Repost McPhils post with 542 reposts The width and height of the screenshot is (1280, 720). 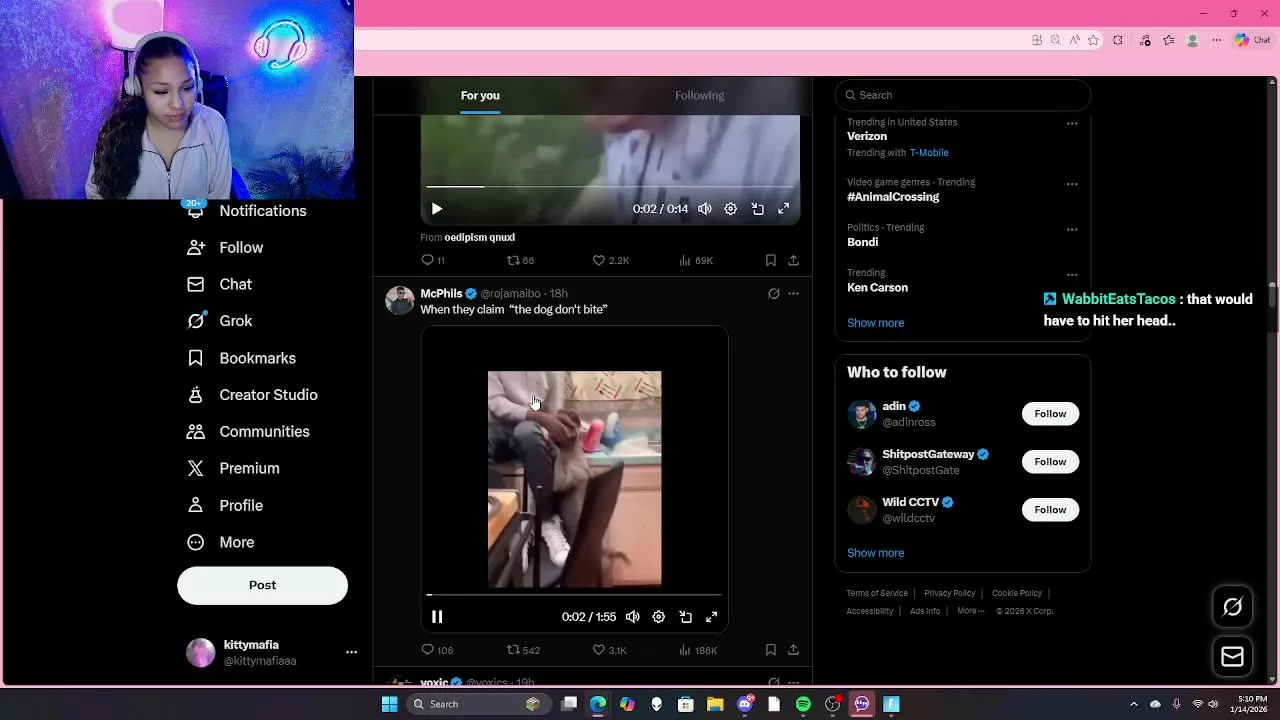pyautogui.click(x=523, y=650)
